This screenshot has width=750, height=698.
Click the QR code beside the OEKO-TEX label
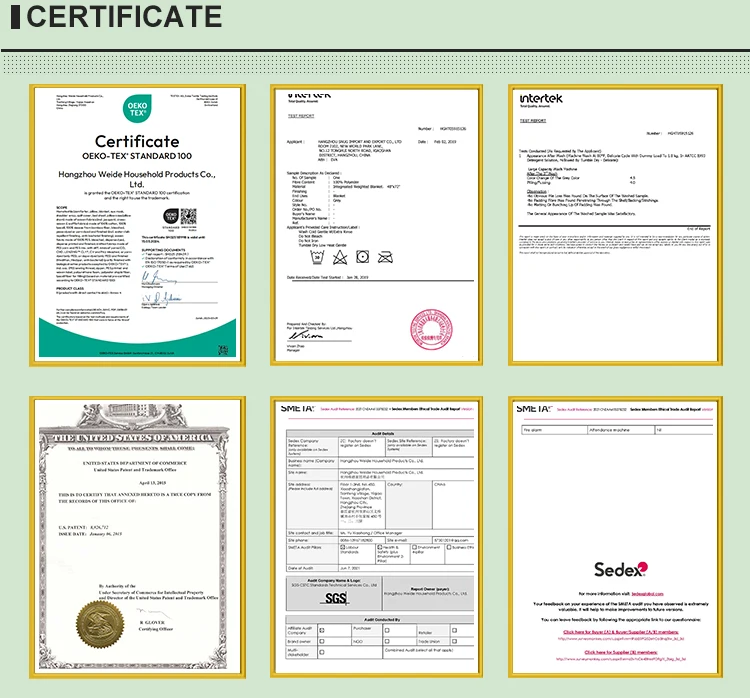(188, 216)
